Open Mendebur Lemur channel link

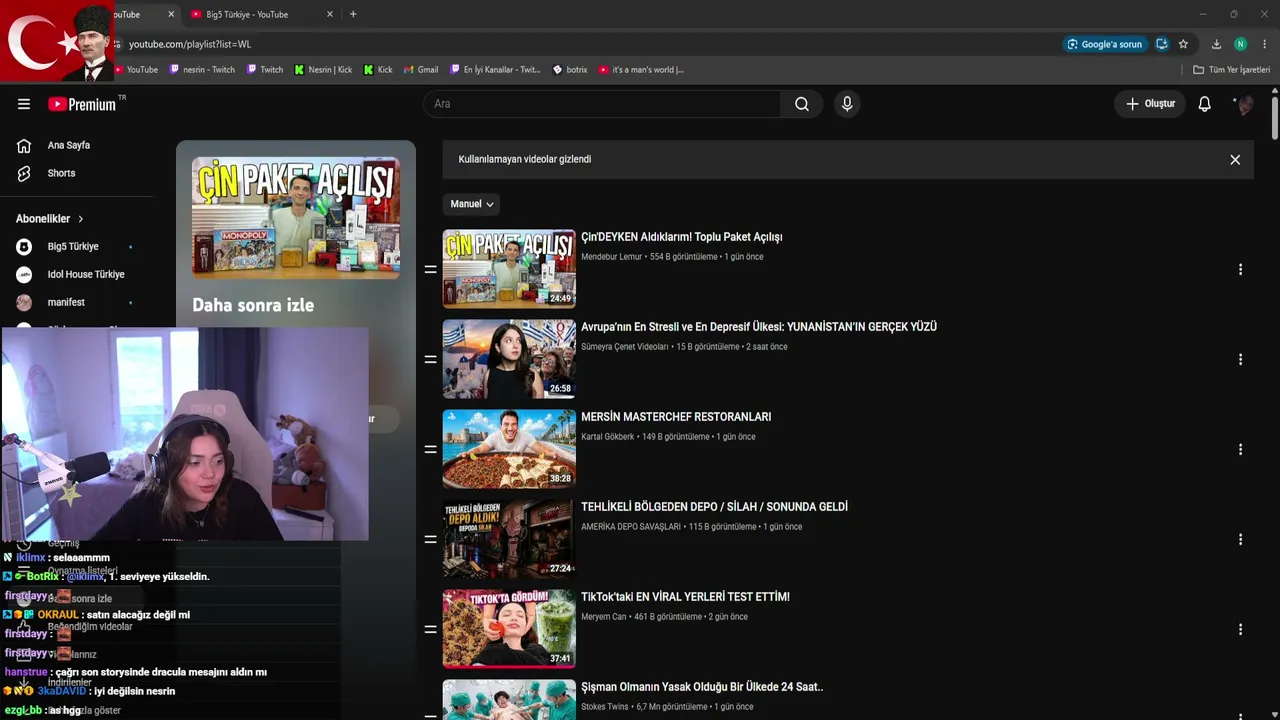click(x=611, y=257)
